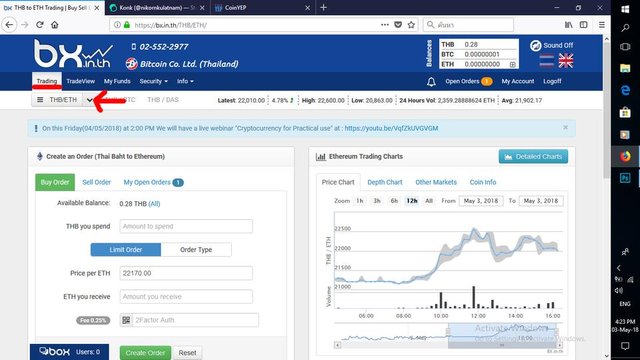Expand the Security menu

point(153,82)
